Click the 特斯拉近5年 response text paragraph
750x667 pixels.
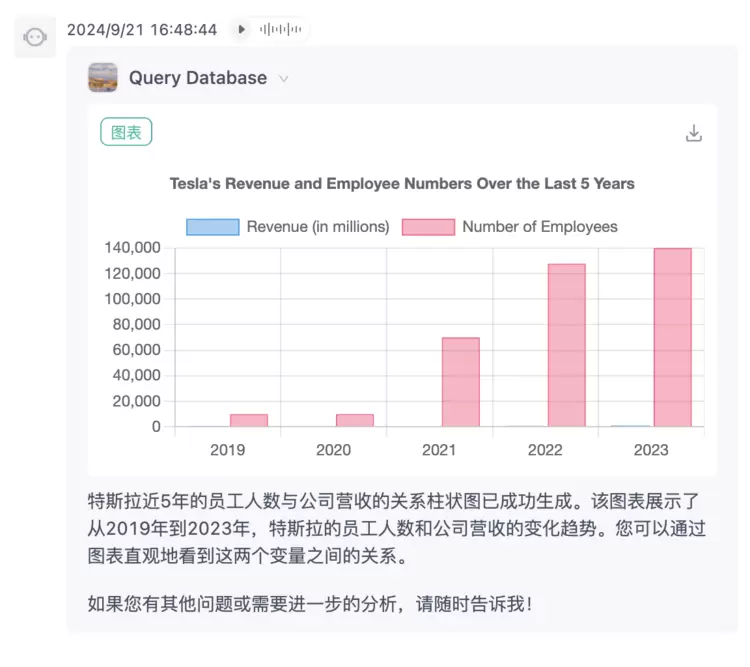point(400,527)
